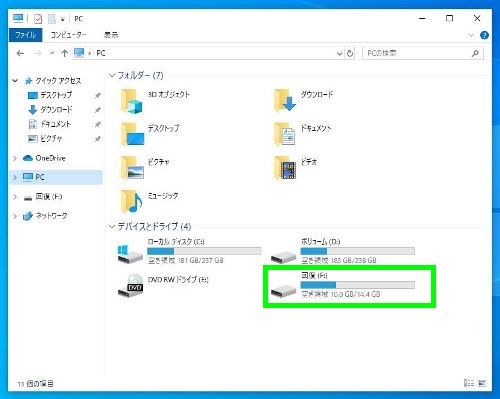Select 回復 (F:) in the navigation pane
The image size is (500, 399).
tap(43, 197)
